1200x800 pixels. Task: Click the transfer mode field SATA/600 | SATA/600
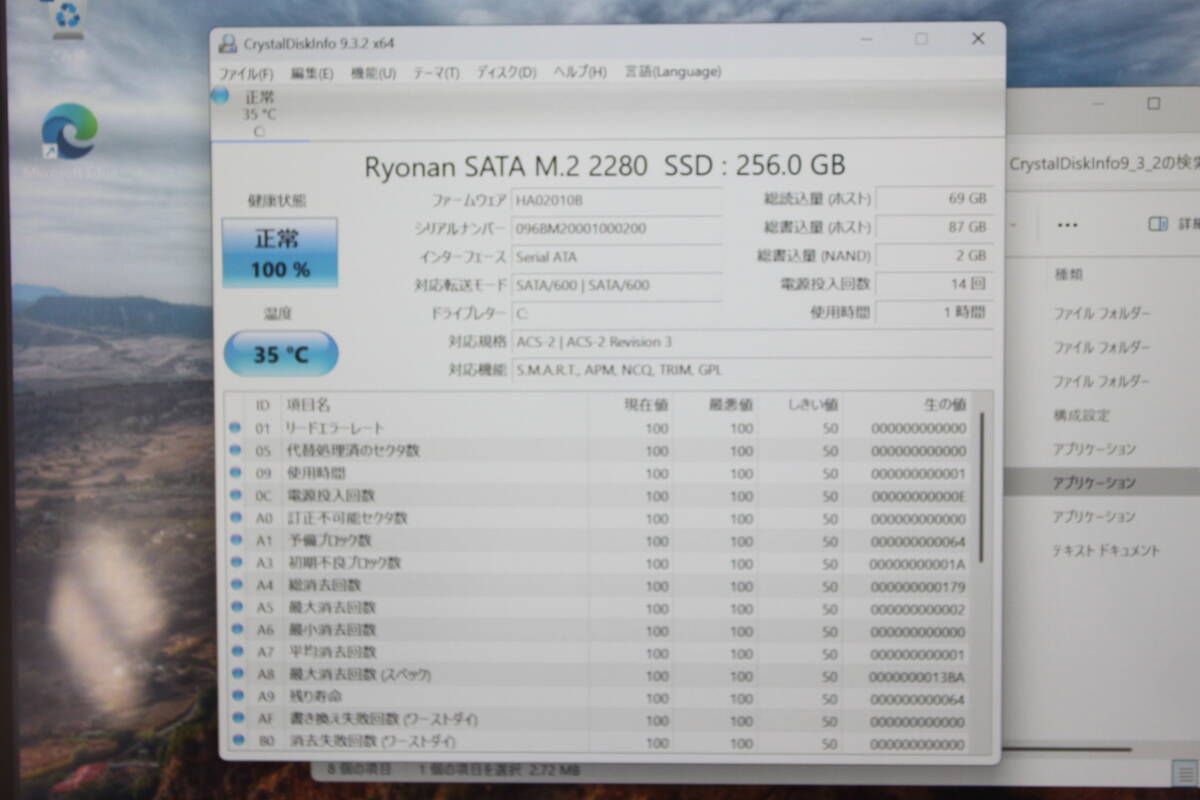coord(616,285)
